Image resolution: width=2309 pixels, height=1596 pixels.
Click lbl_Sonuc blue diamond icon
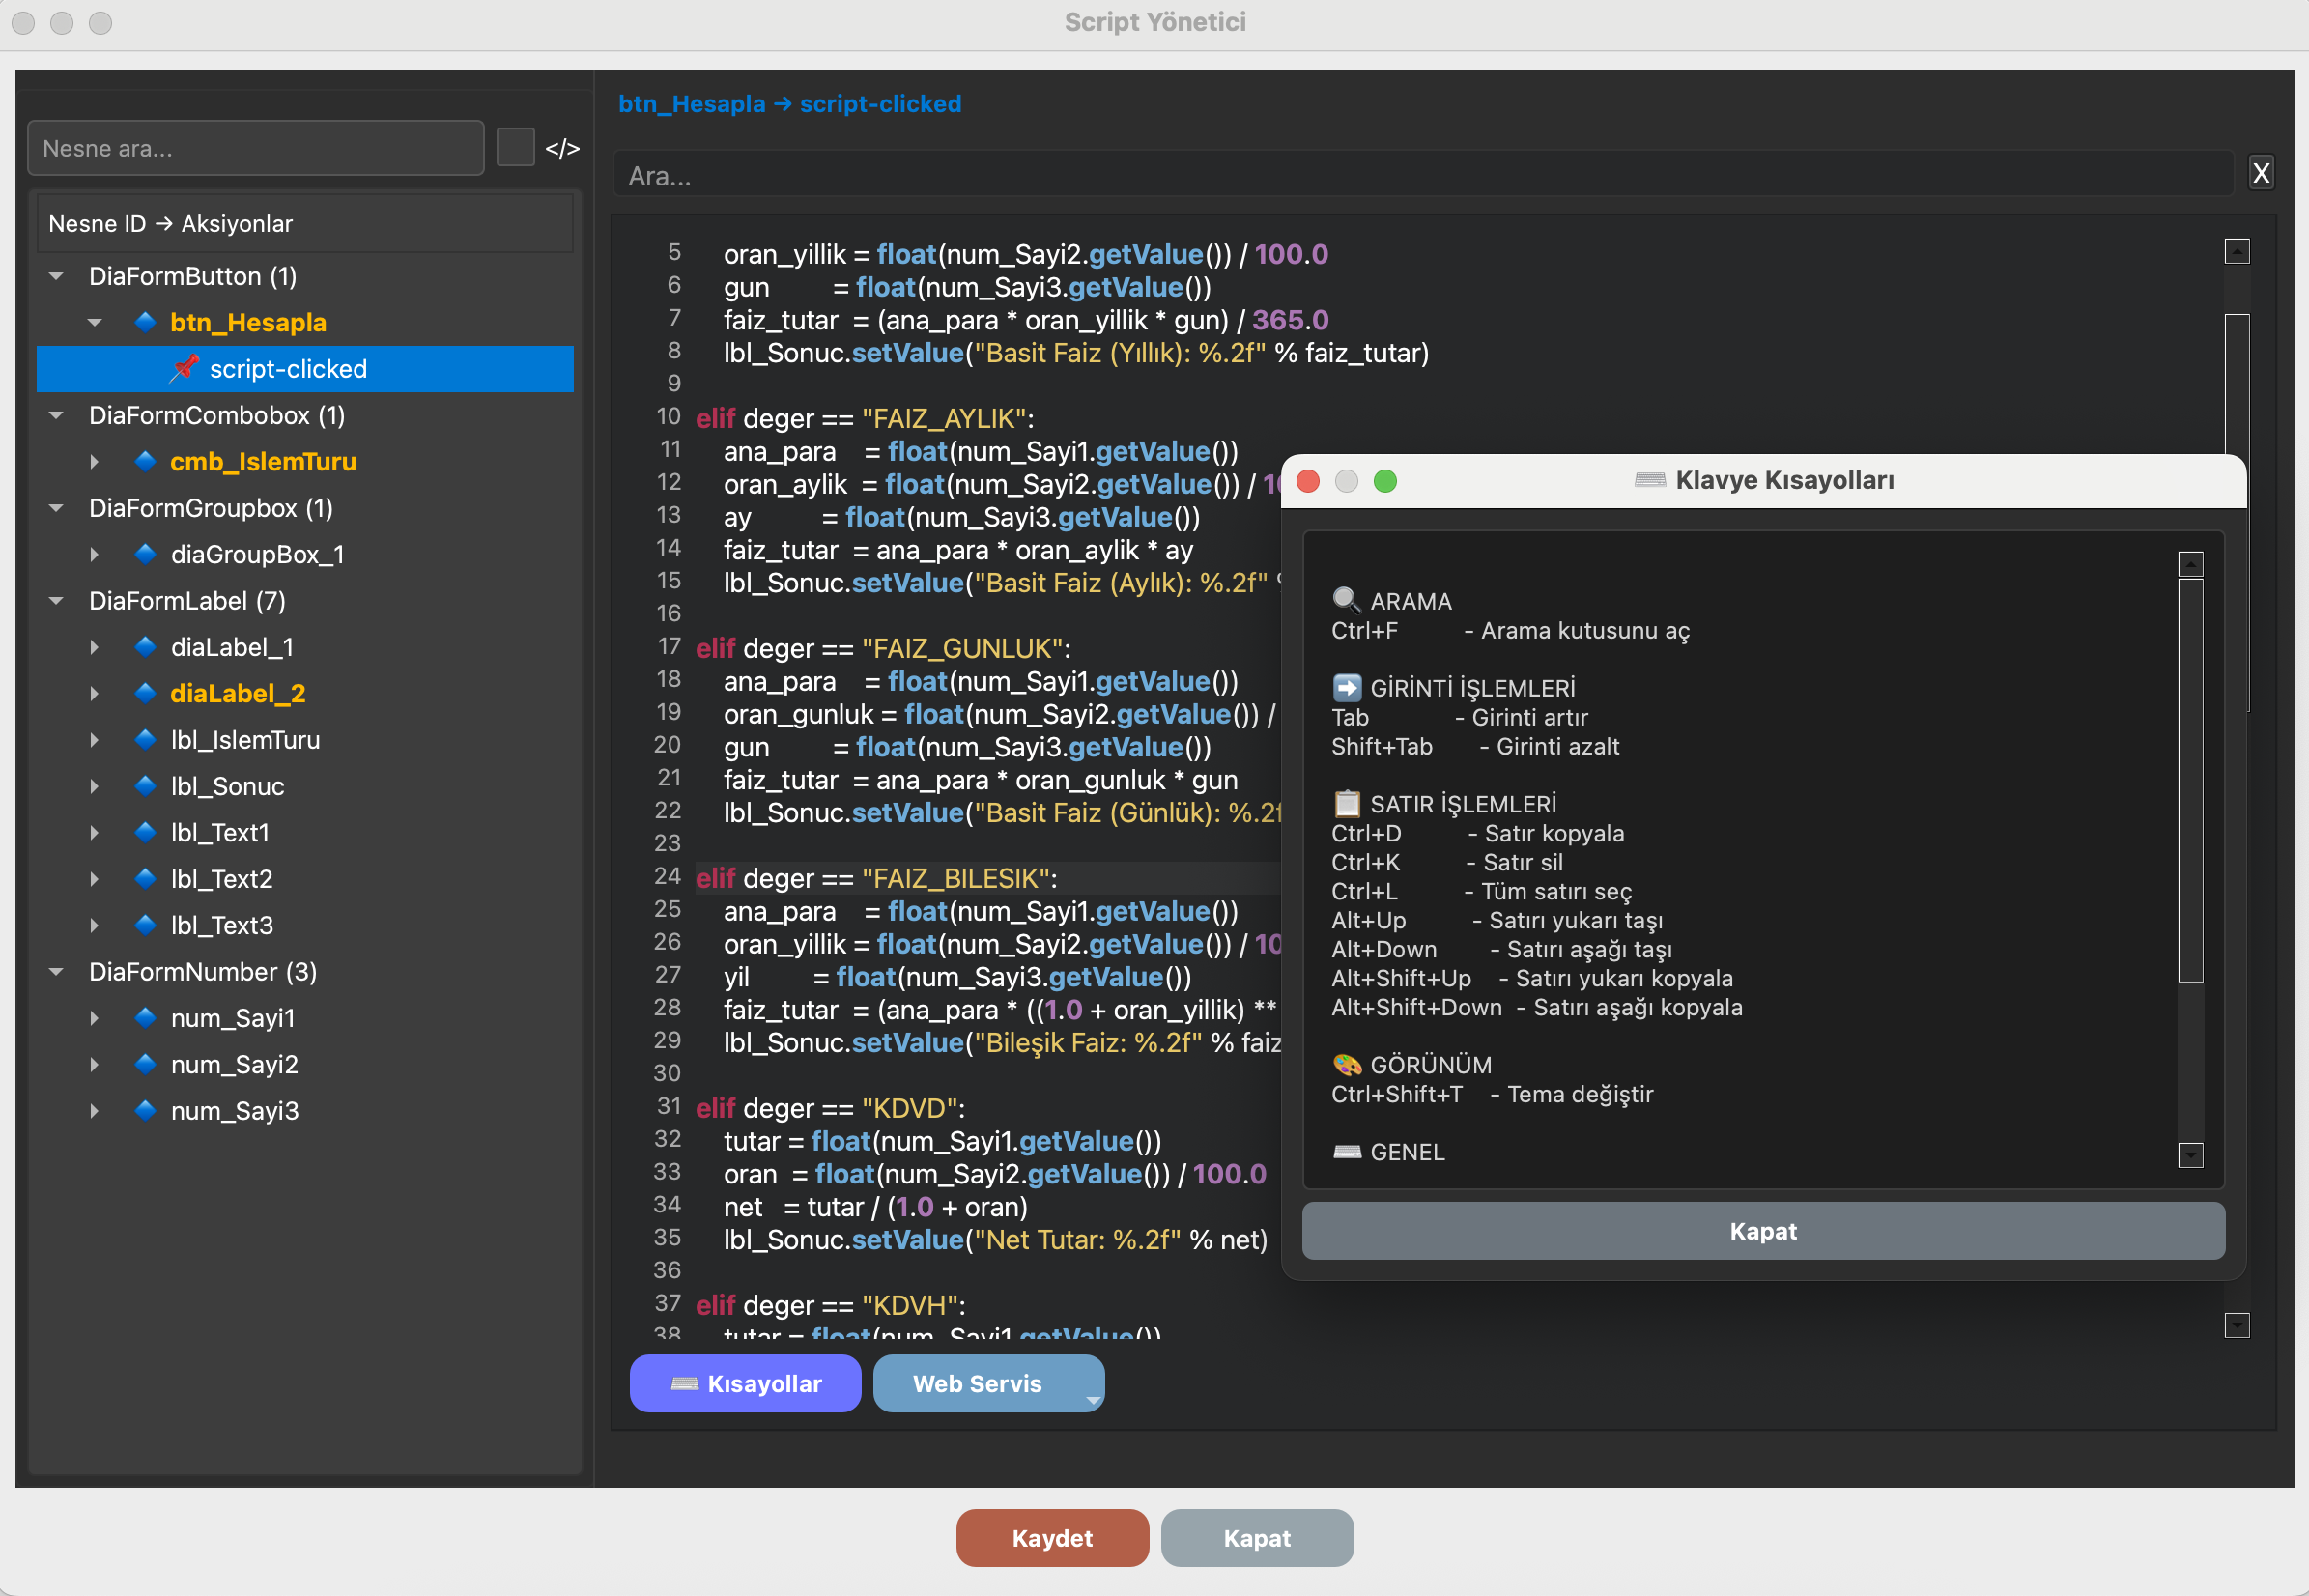pyautogui.click(x=145, y=786)
